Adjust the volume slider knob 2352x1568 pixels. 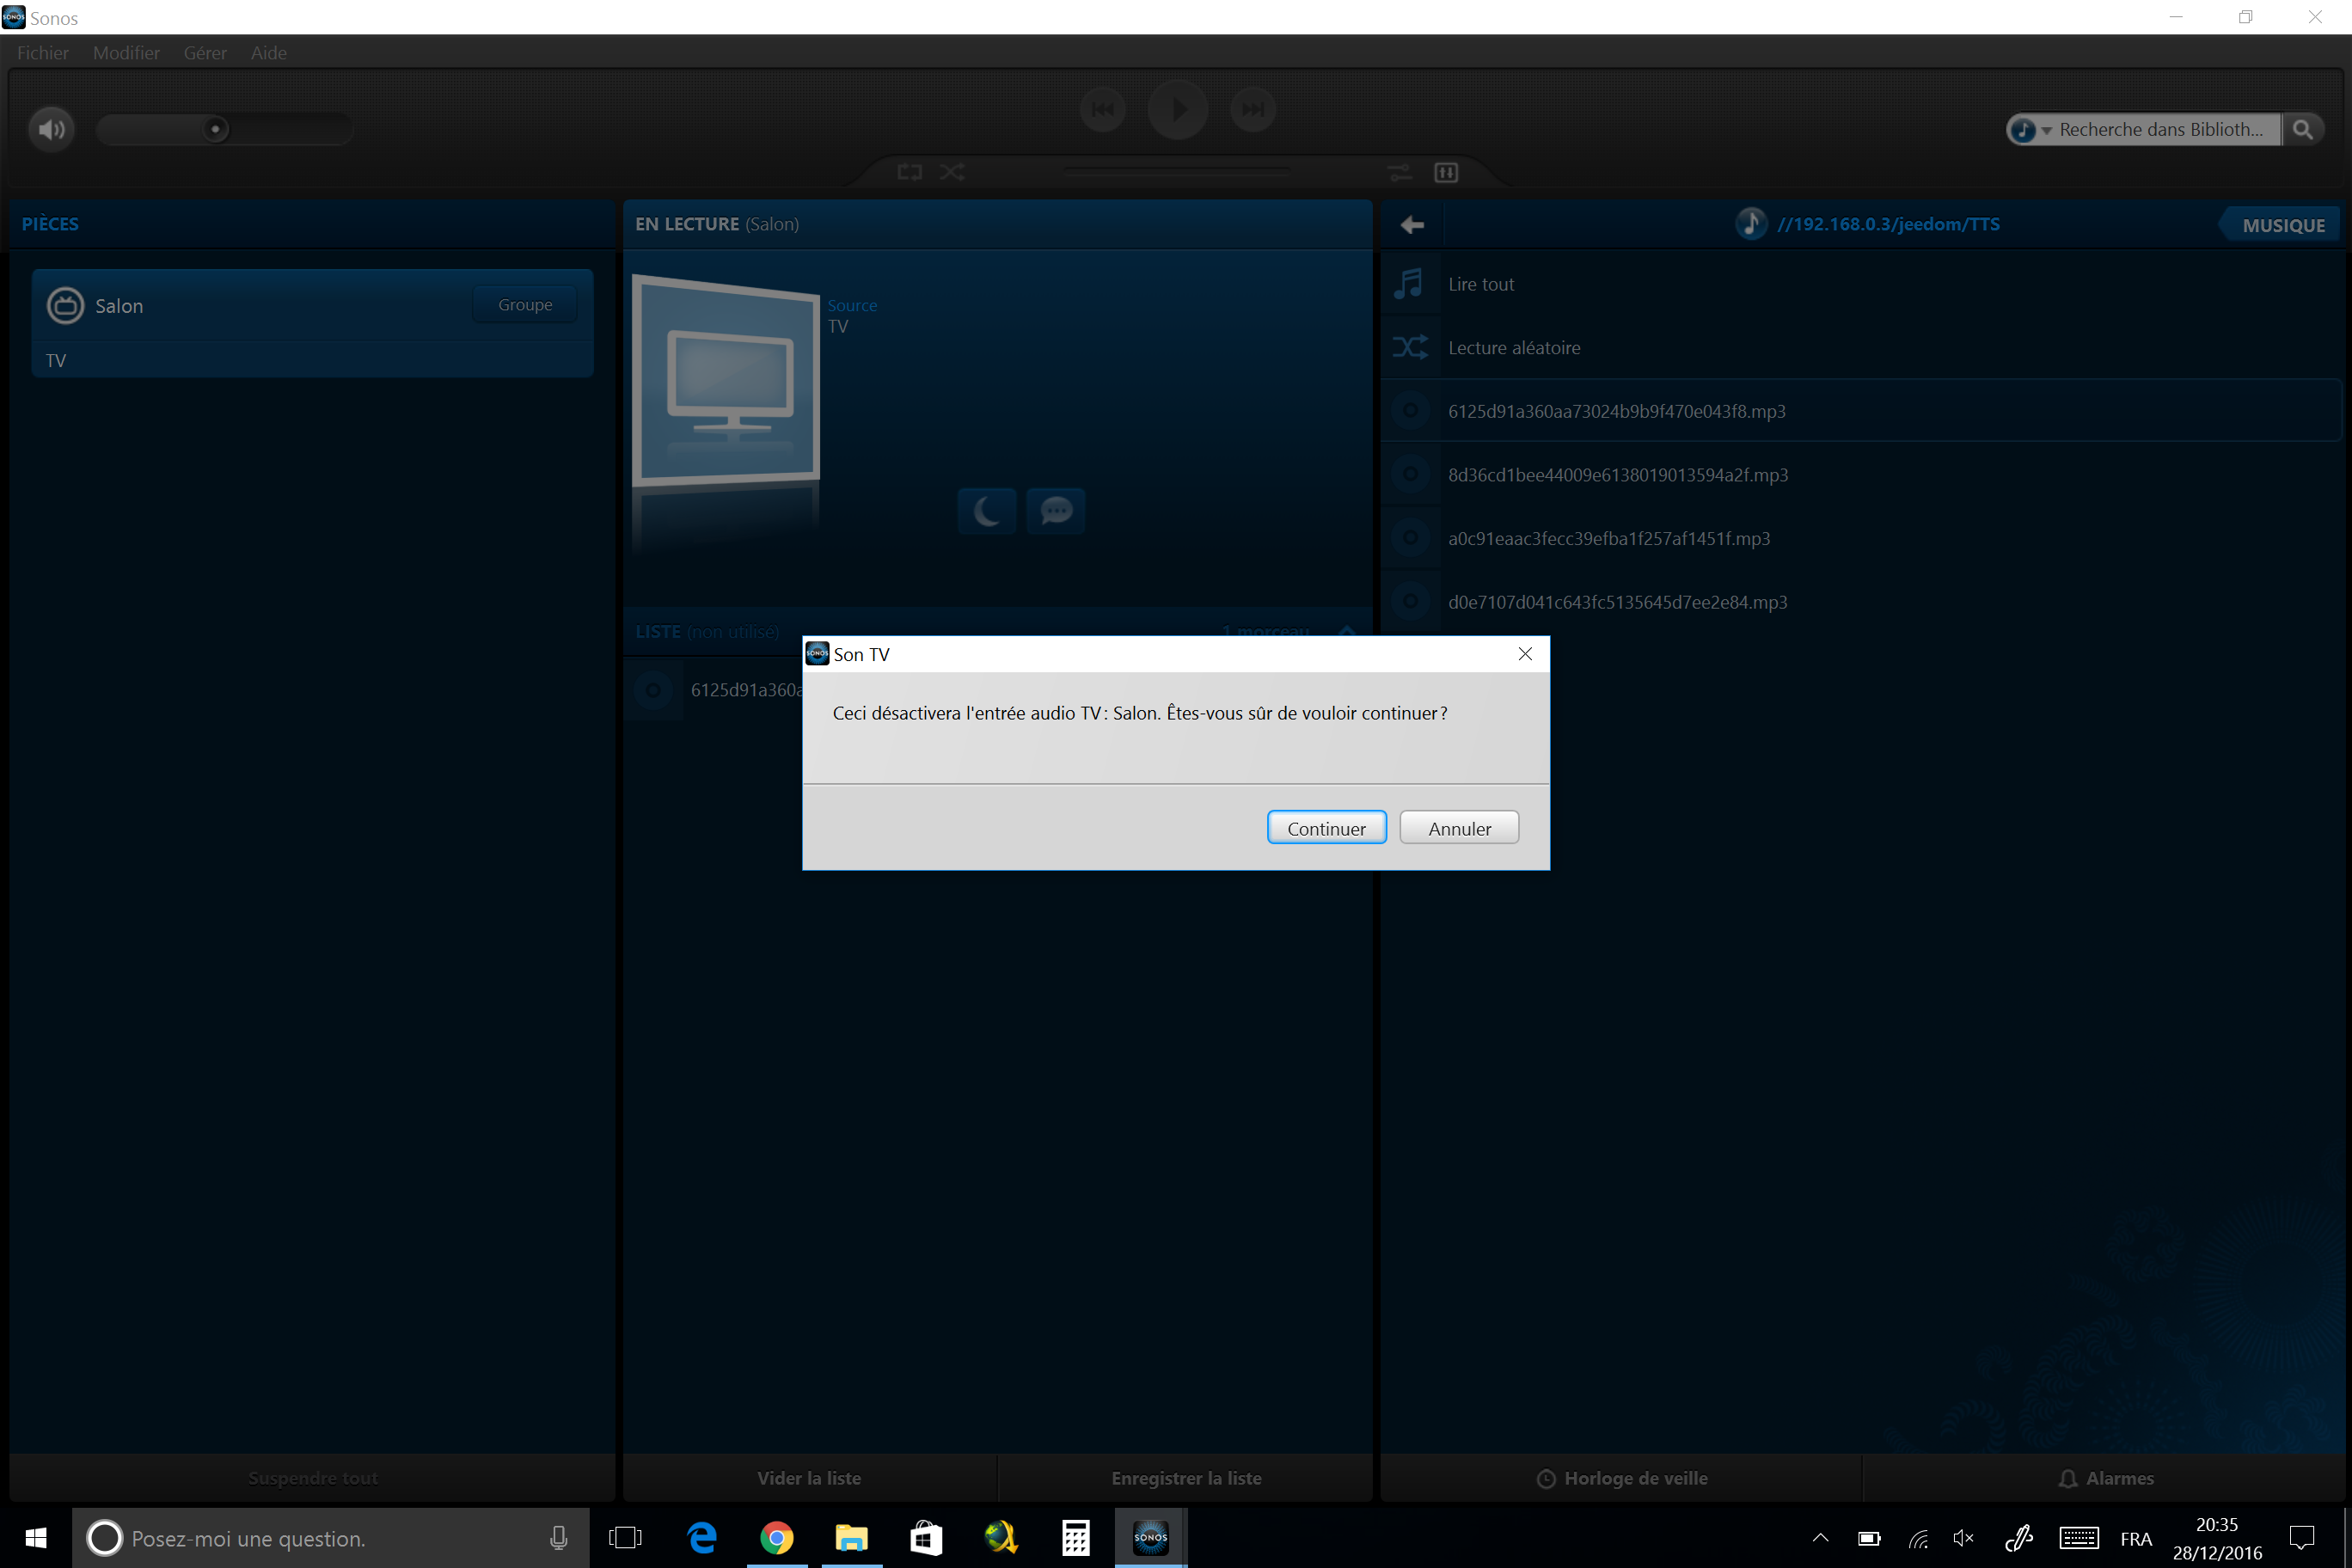215,129
